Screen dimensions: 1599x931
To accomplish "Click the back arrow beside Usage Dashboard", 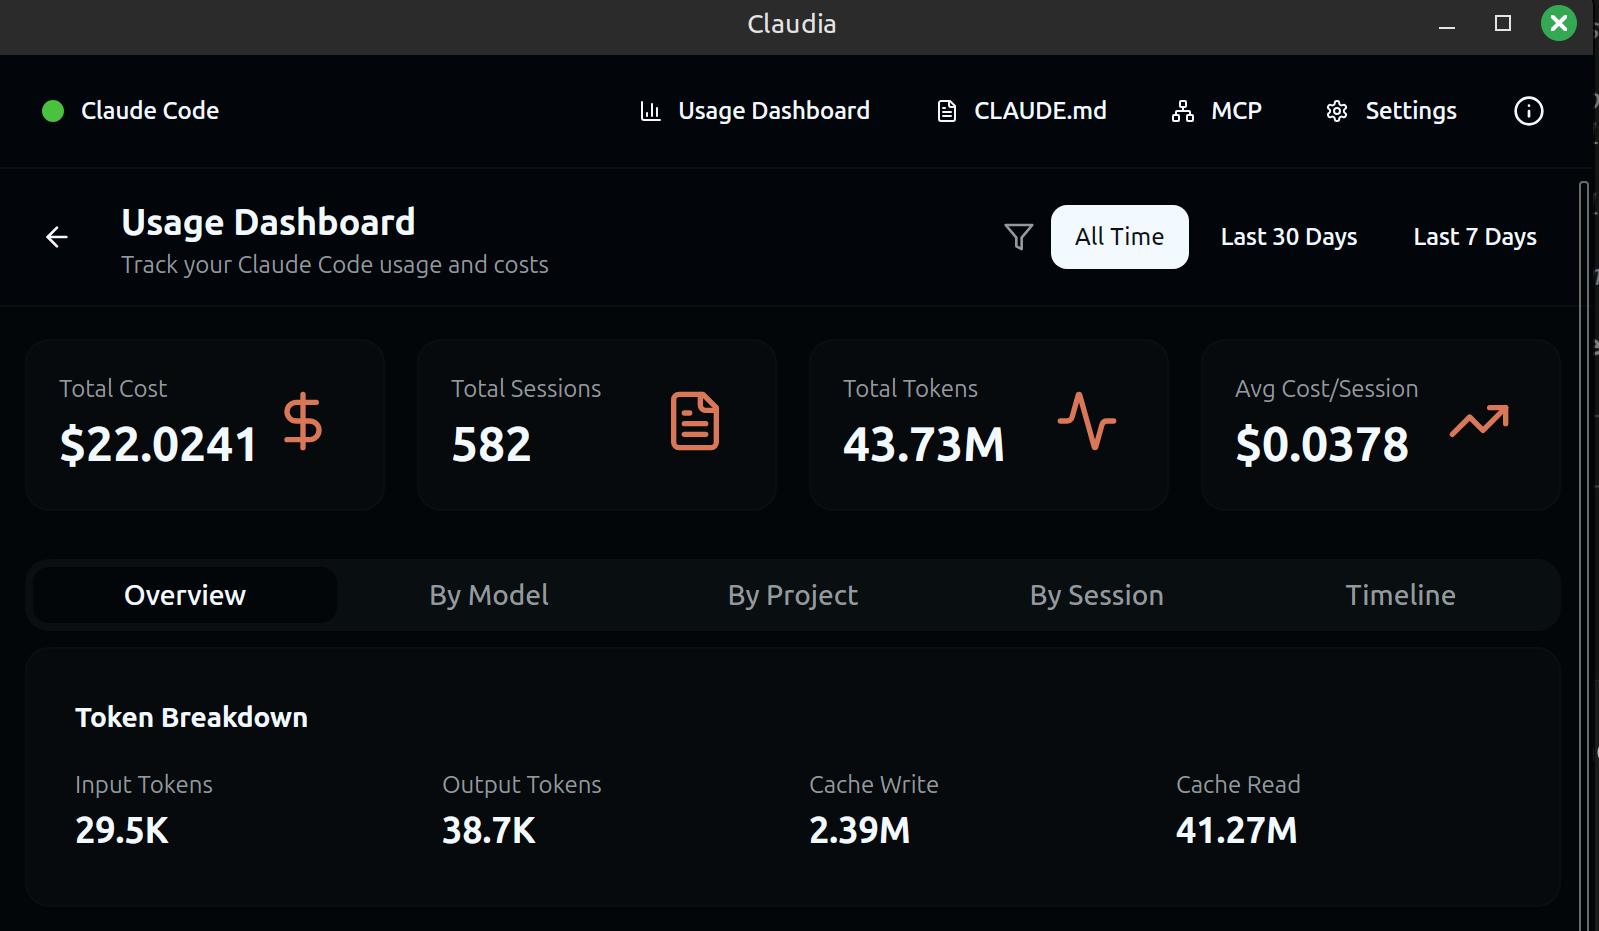I will (57, 237).
